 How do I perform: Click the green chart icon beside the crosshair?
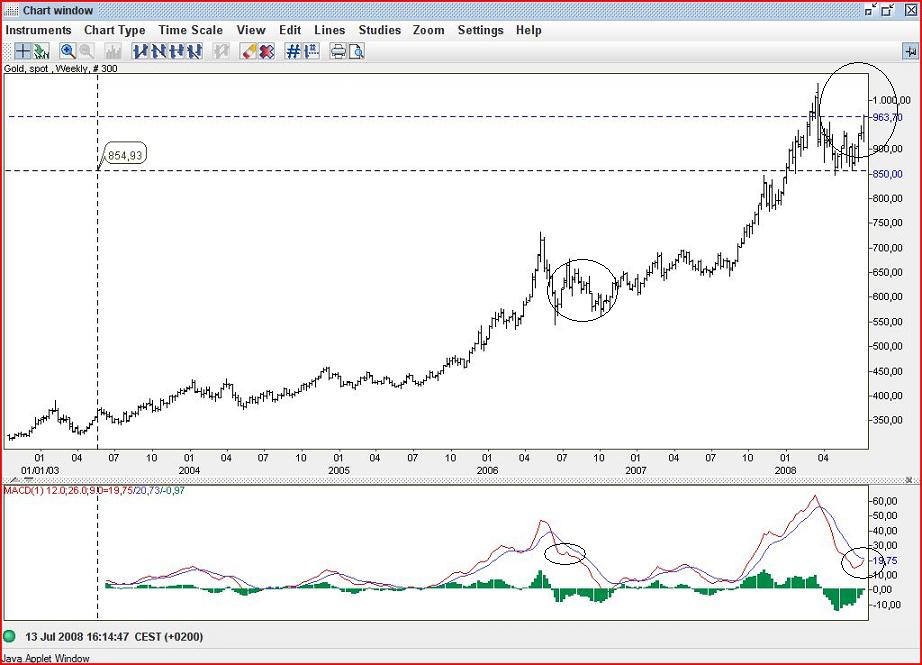[x=41, y=52]
